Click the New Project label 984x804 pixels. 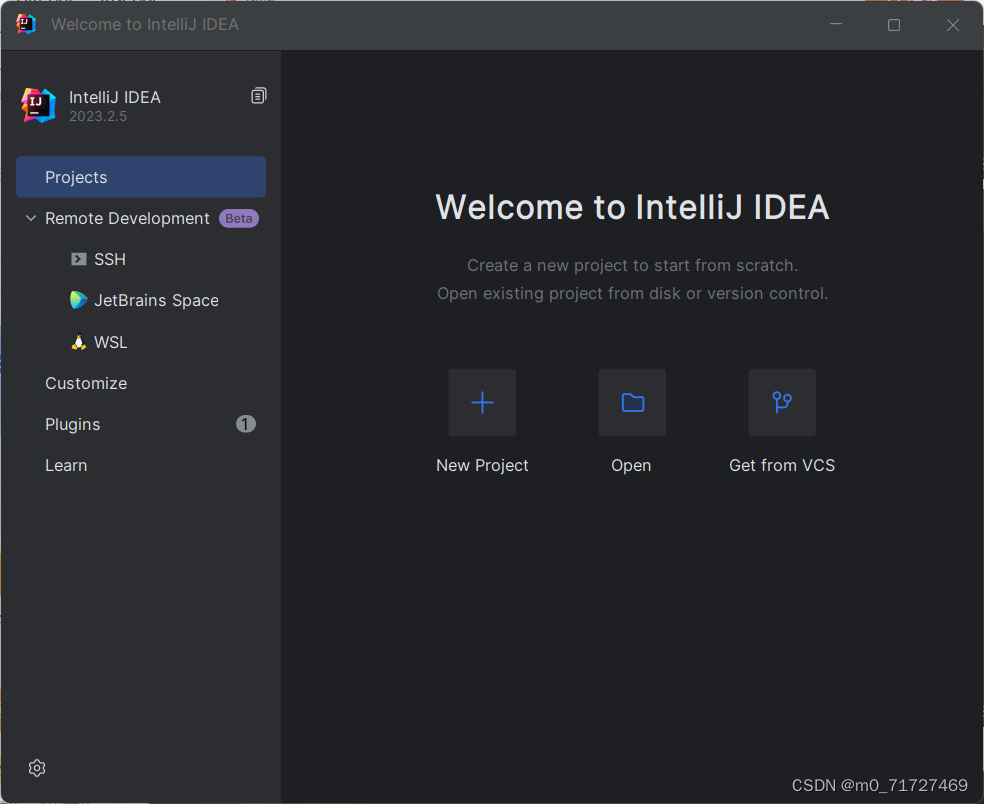click(482, 465)
